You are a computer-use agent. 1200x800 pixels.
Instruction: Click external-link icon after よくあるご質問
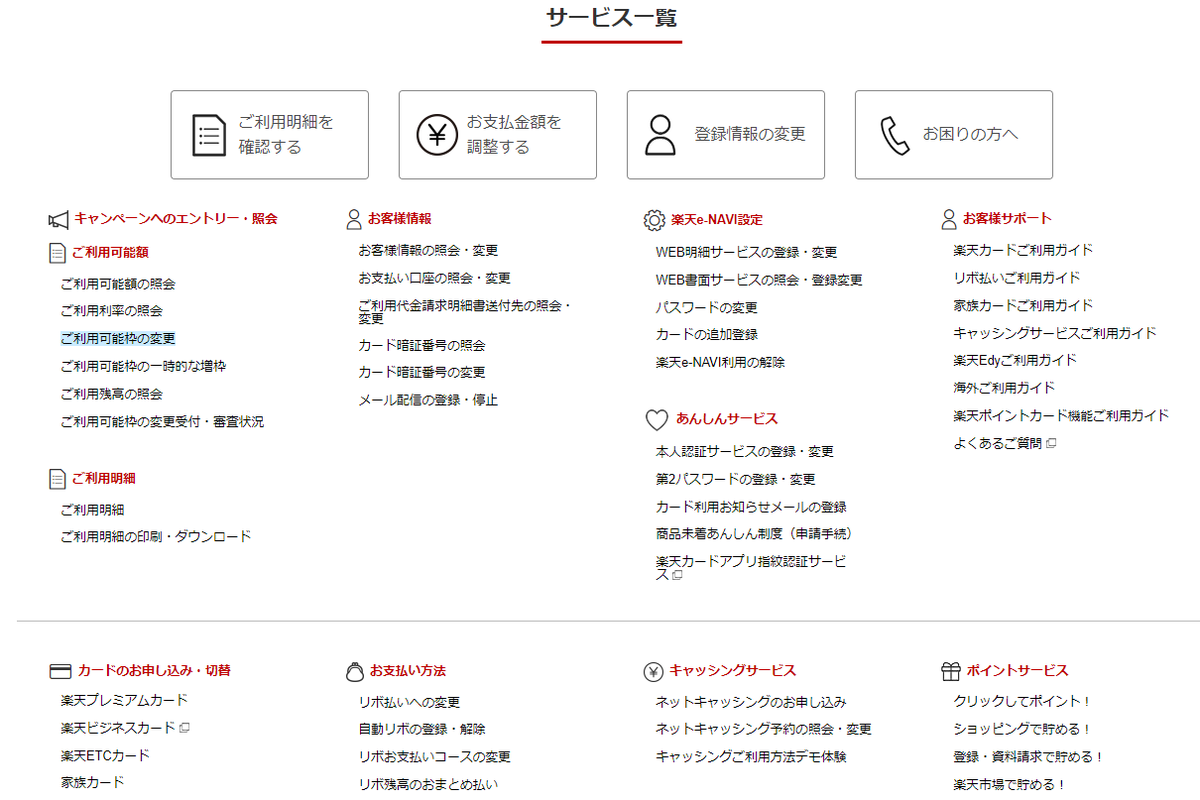(1051, 443)
